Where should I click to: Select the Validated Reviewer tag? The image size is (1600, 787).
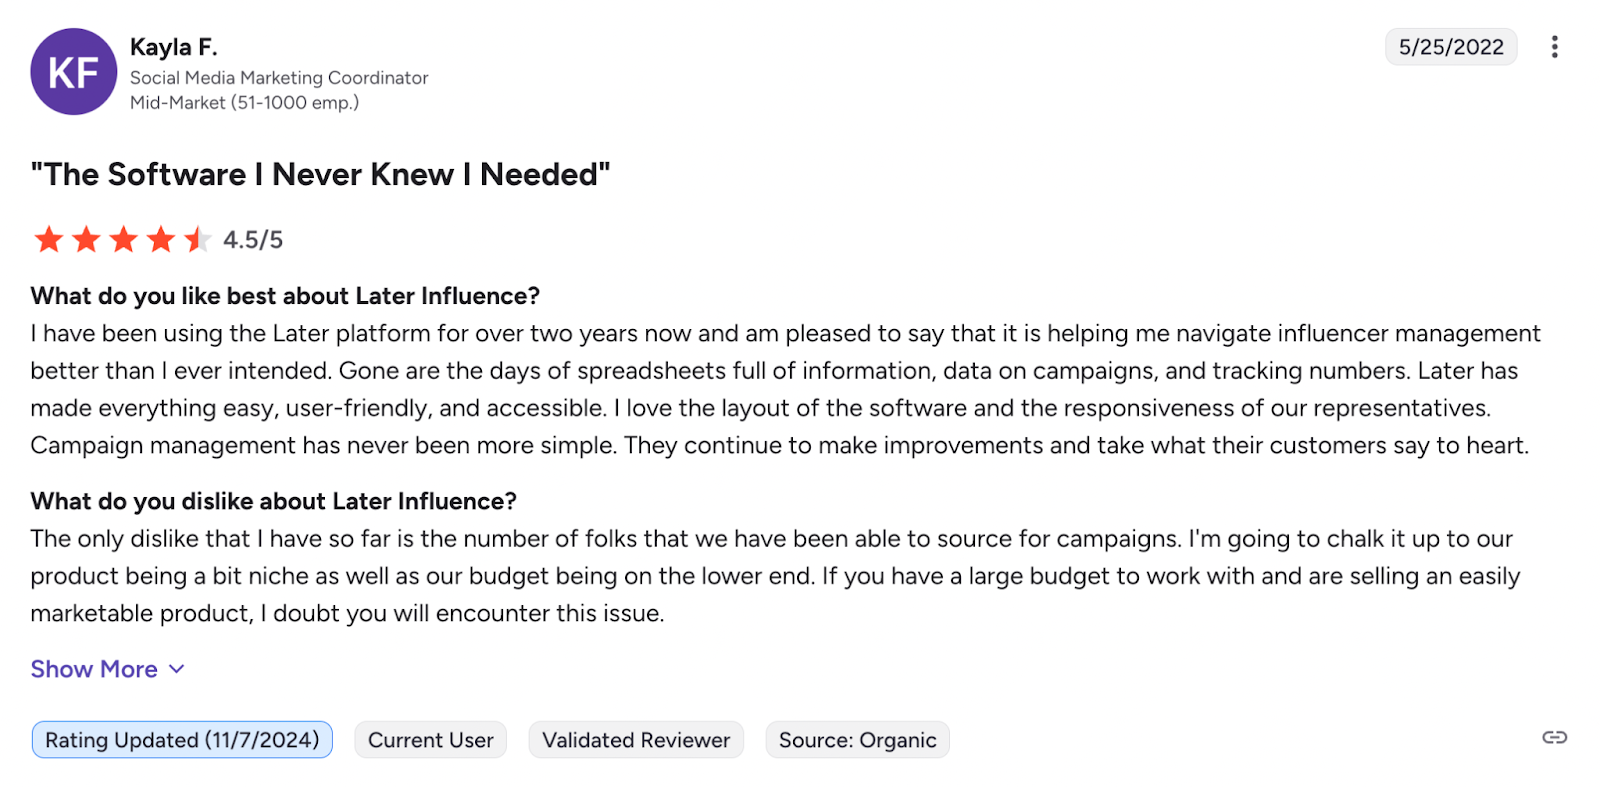[636, 740]
